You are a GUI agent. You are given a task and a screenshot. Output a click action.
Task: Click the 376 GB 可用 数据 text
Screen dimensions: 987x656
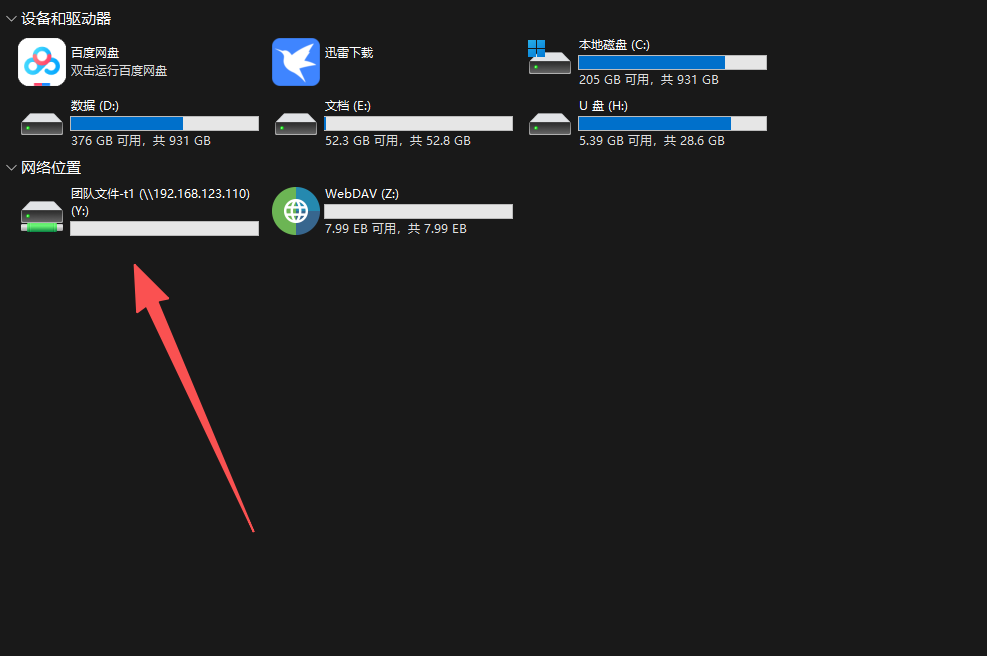point(106,140)
